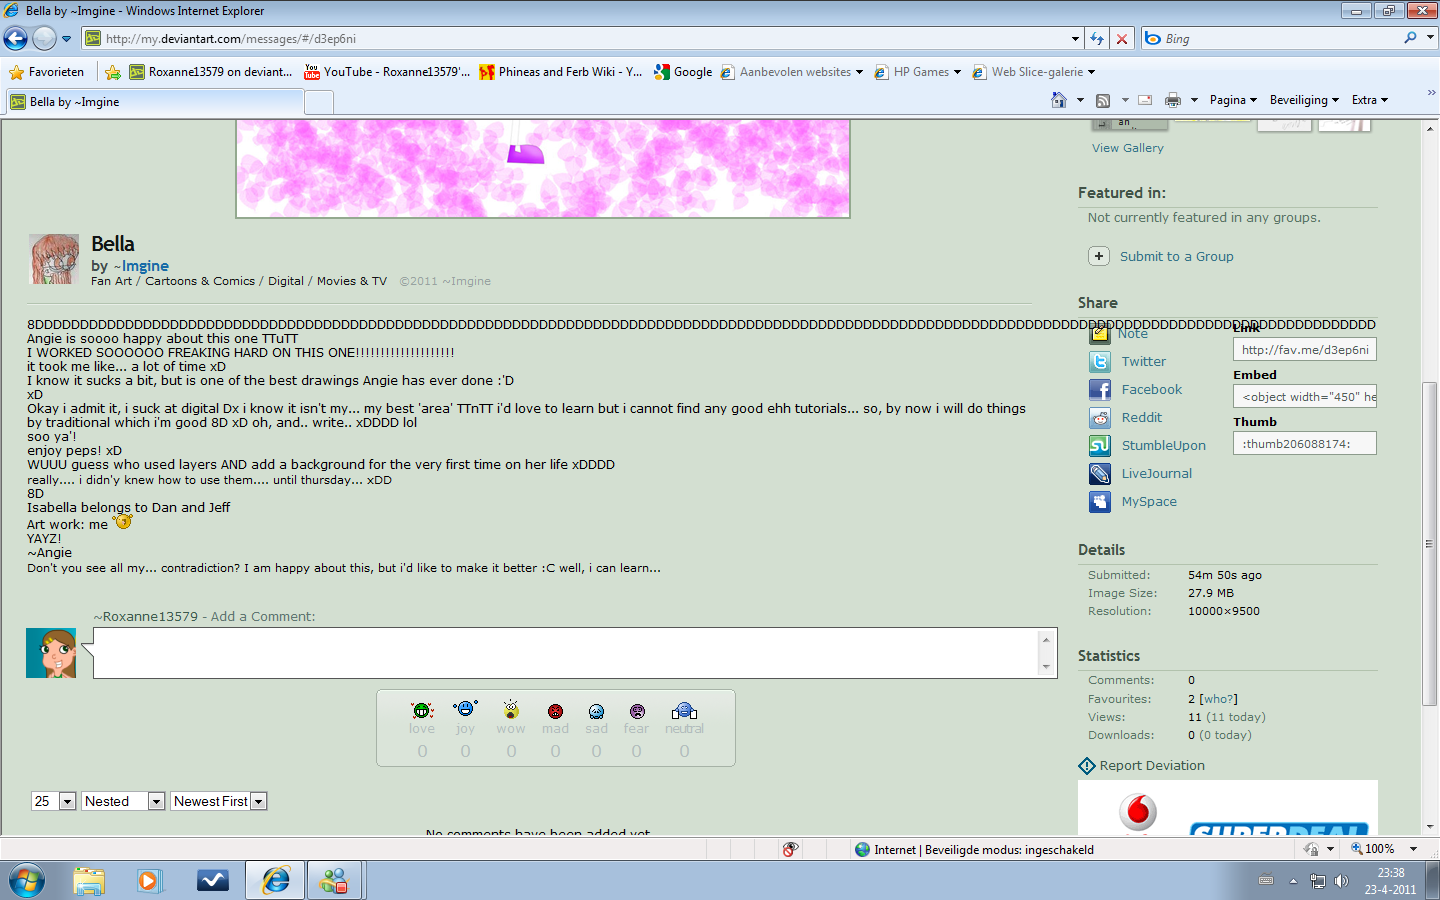1440x900 pixels.
Task: Expand the search provider dropdown arrow
Action: [1430, 38]
